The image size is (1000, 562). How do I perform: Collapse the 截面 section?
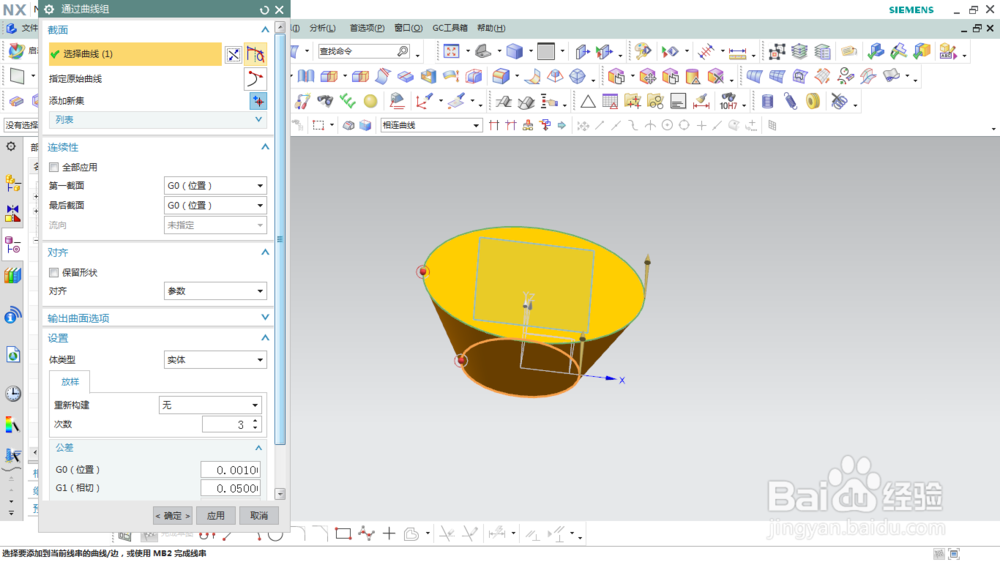(157, 30)
